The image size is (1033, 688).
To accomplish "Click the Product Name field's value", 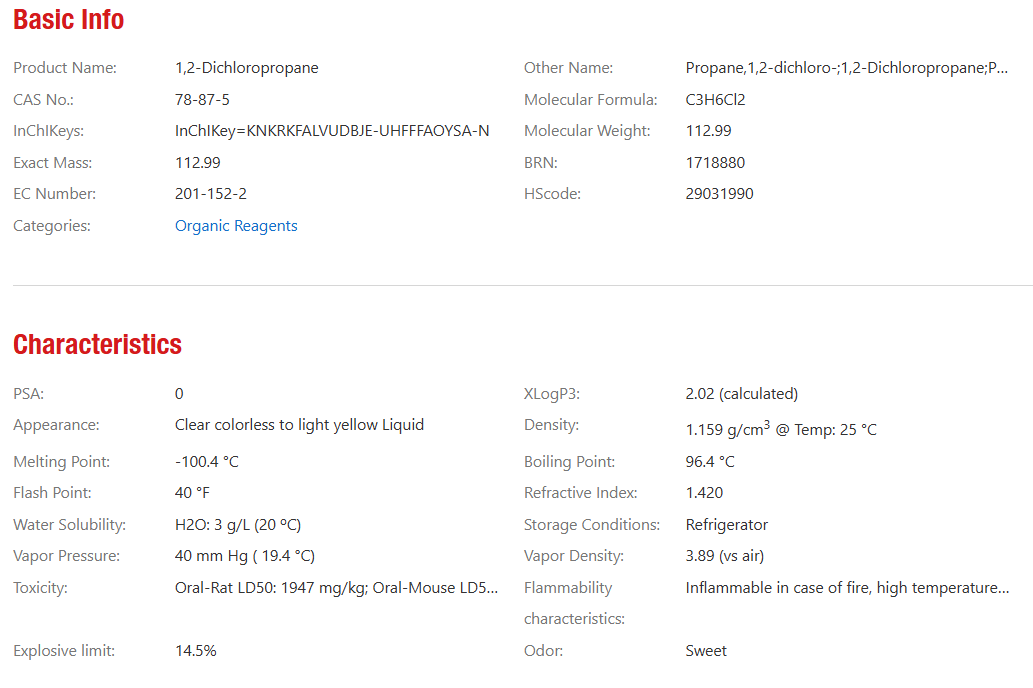I will (246, 68).
